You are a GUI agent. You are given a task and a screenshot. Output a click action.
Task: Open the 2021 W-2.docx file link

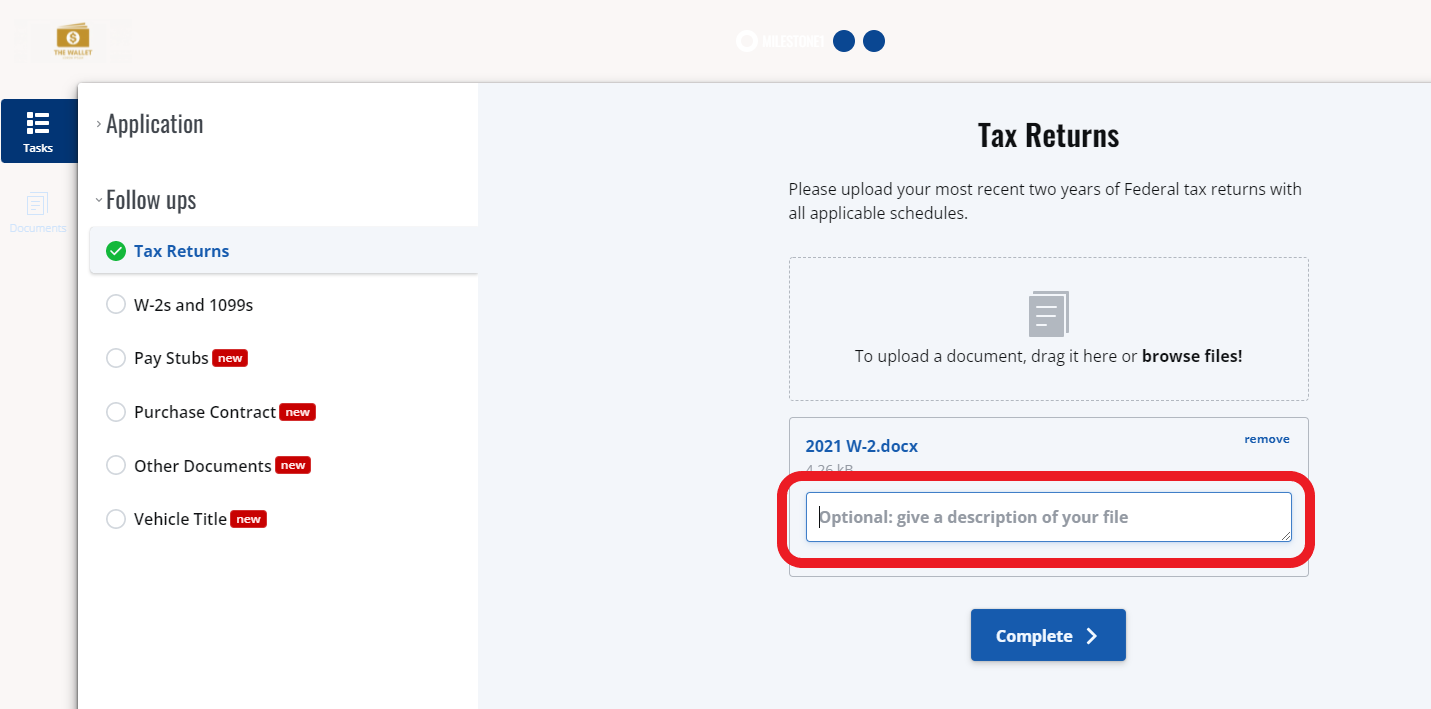point(862,446)
